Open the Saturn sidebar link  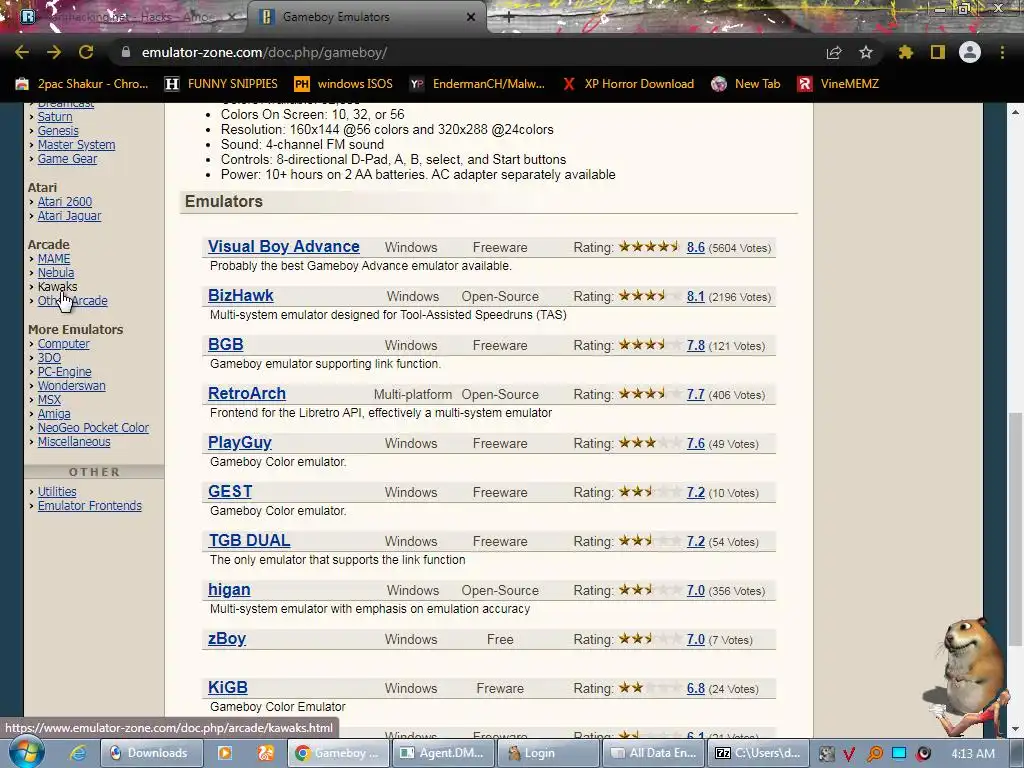point(55,117)
